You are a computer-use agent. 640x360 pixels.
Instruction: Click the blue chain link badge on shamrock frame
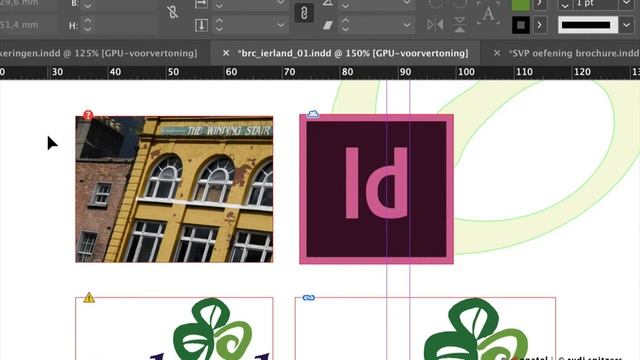[x=309, y=298]
